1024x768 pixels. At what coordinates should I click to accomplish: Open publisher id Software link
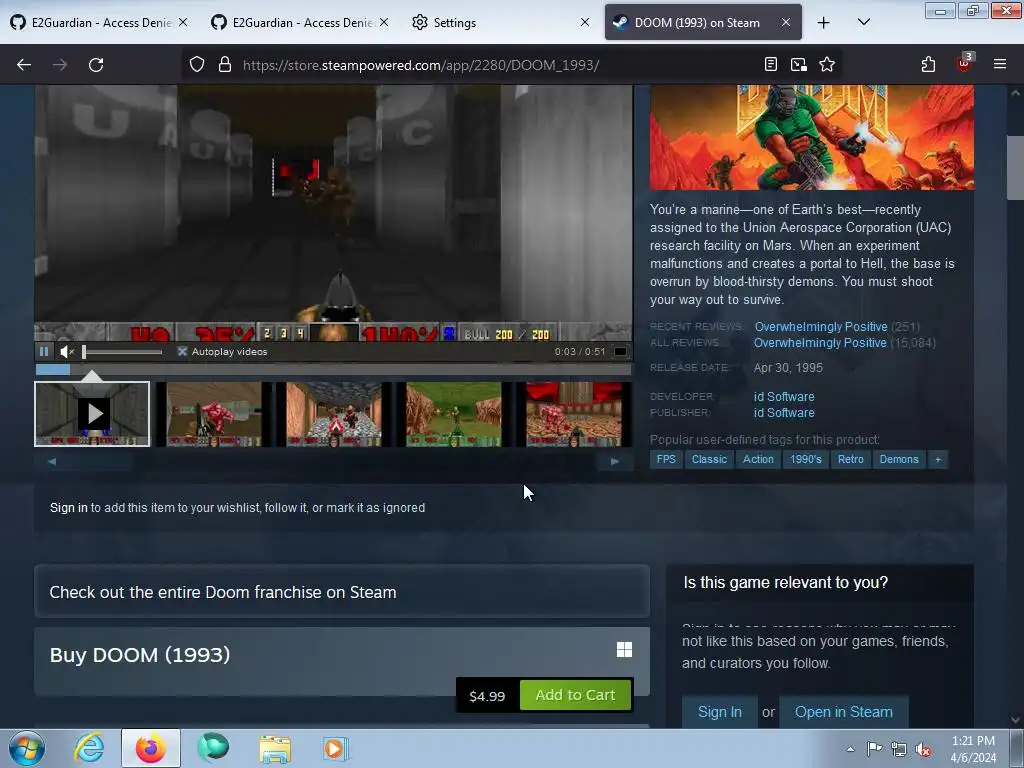click(784, 413)
